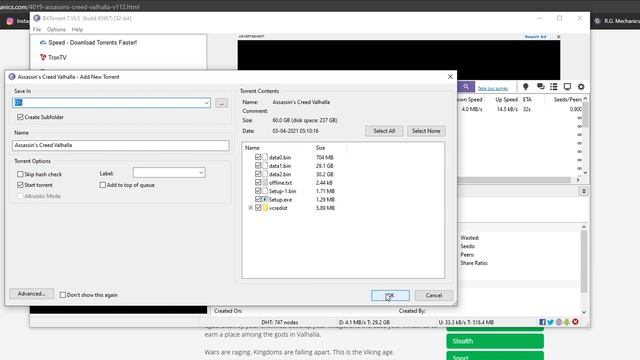Click the Select None button
This screenshot has height=360, width=640.
pos(426,131)
